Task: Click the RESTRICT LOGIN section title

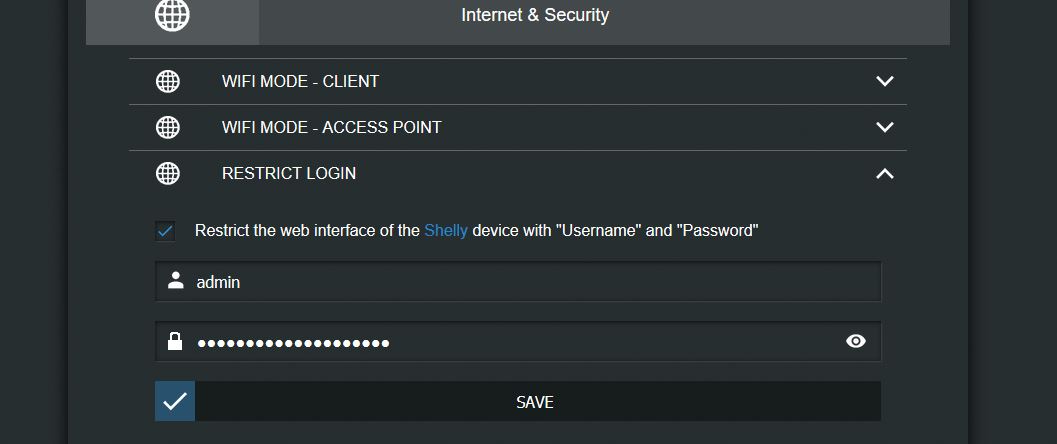Action: click(x=289, y=173)
